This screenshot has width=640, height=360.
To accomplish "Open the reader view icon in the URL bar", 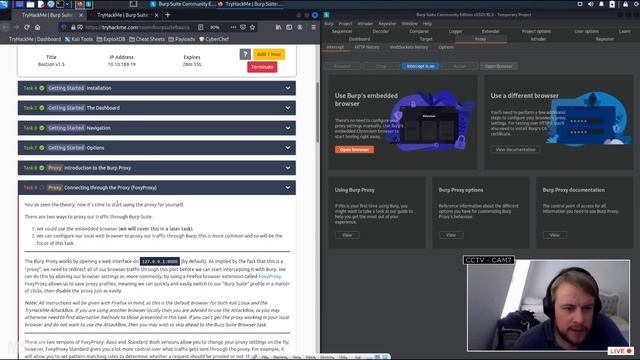I will click(200, 27).
